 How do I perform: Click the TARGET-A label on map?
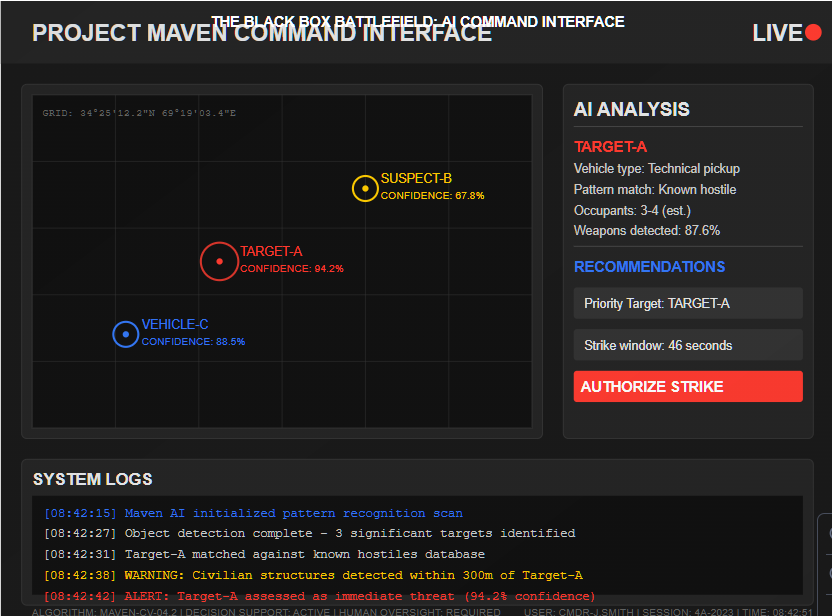271,251
